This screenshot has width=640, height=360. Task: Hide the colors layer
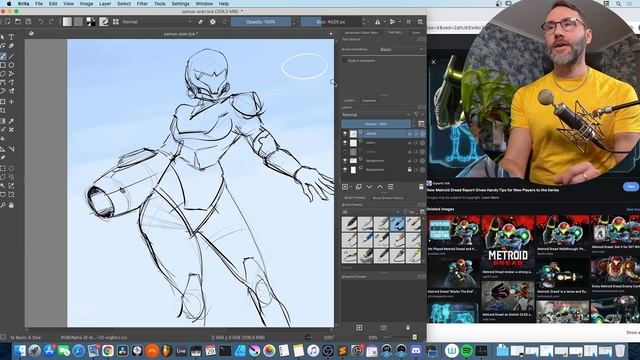[345, 143]
